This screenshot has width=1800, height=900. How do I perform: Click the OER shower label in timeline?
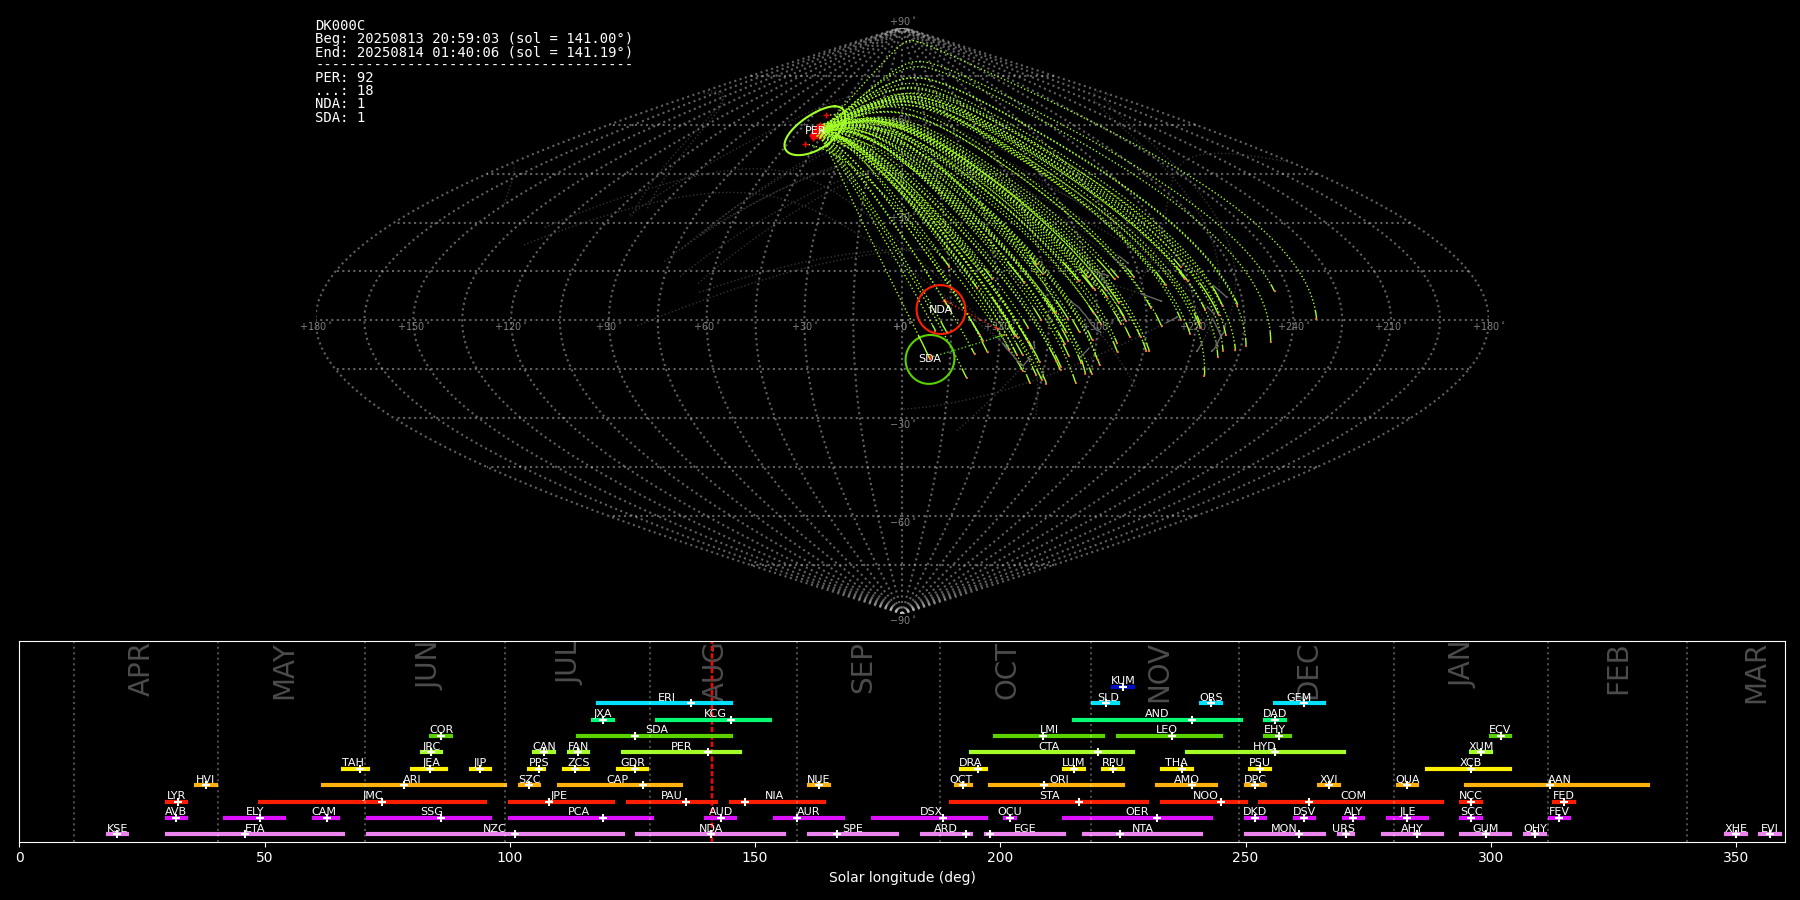[x=1137, y=812]
